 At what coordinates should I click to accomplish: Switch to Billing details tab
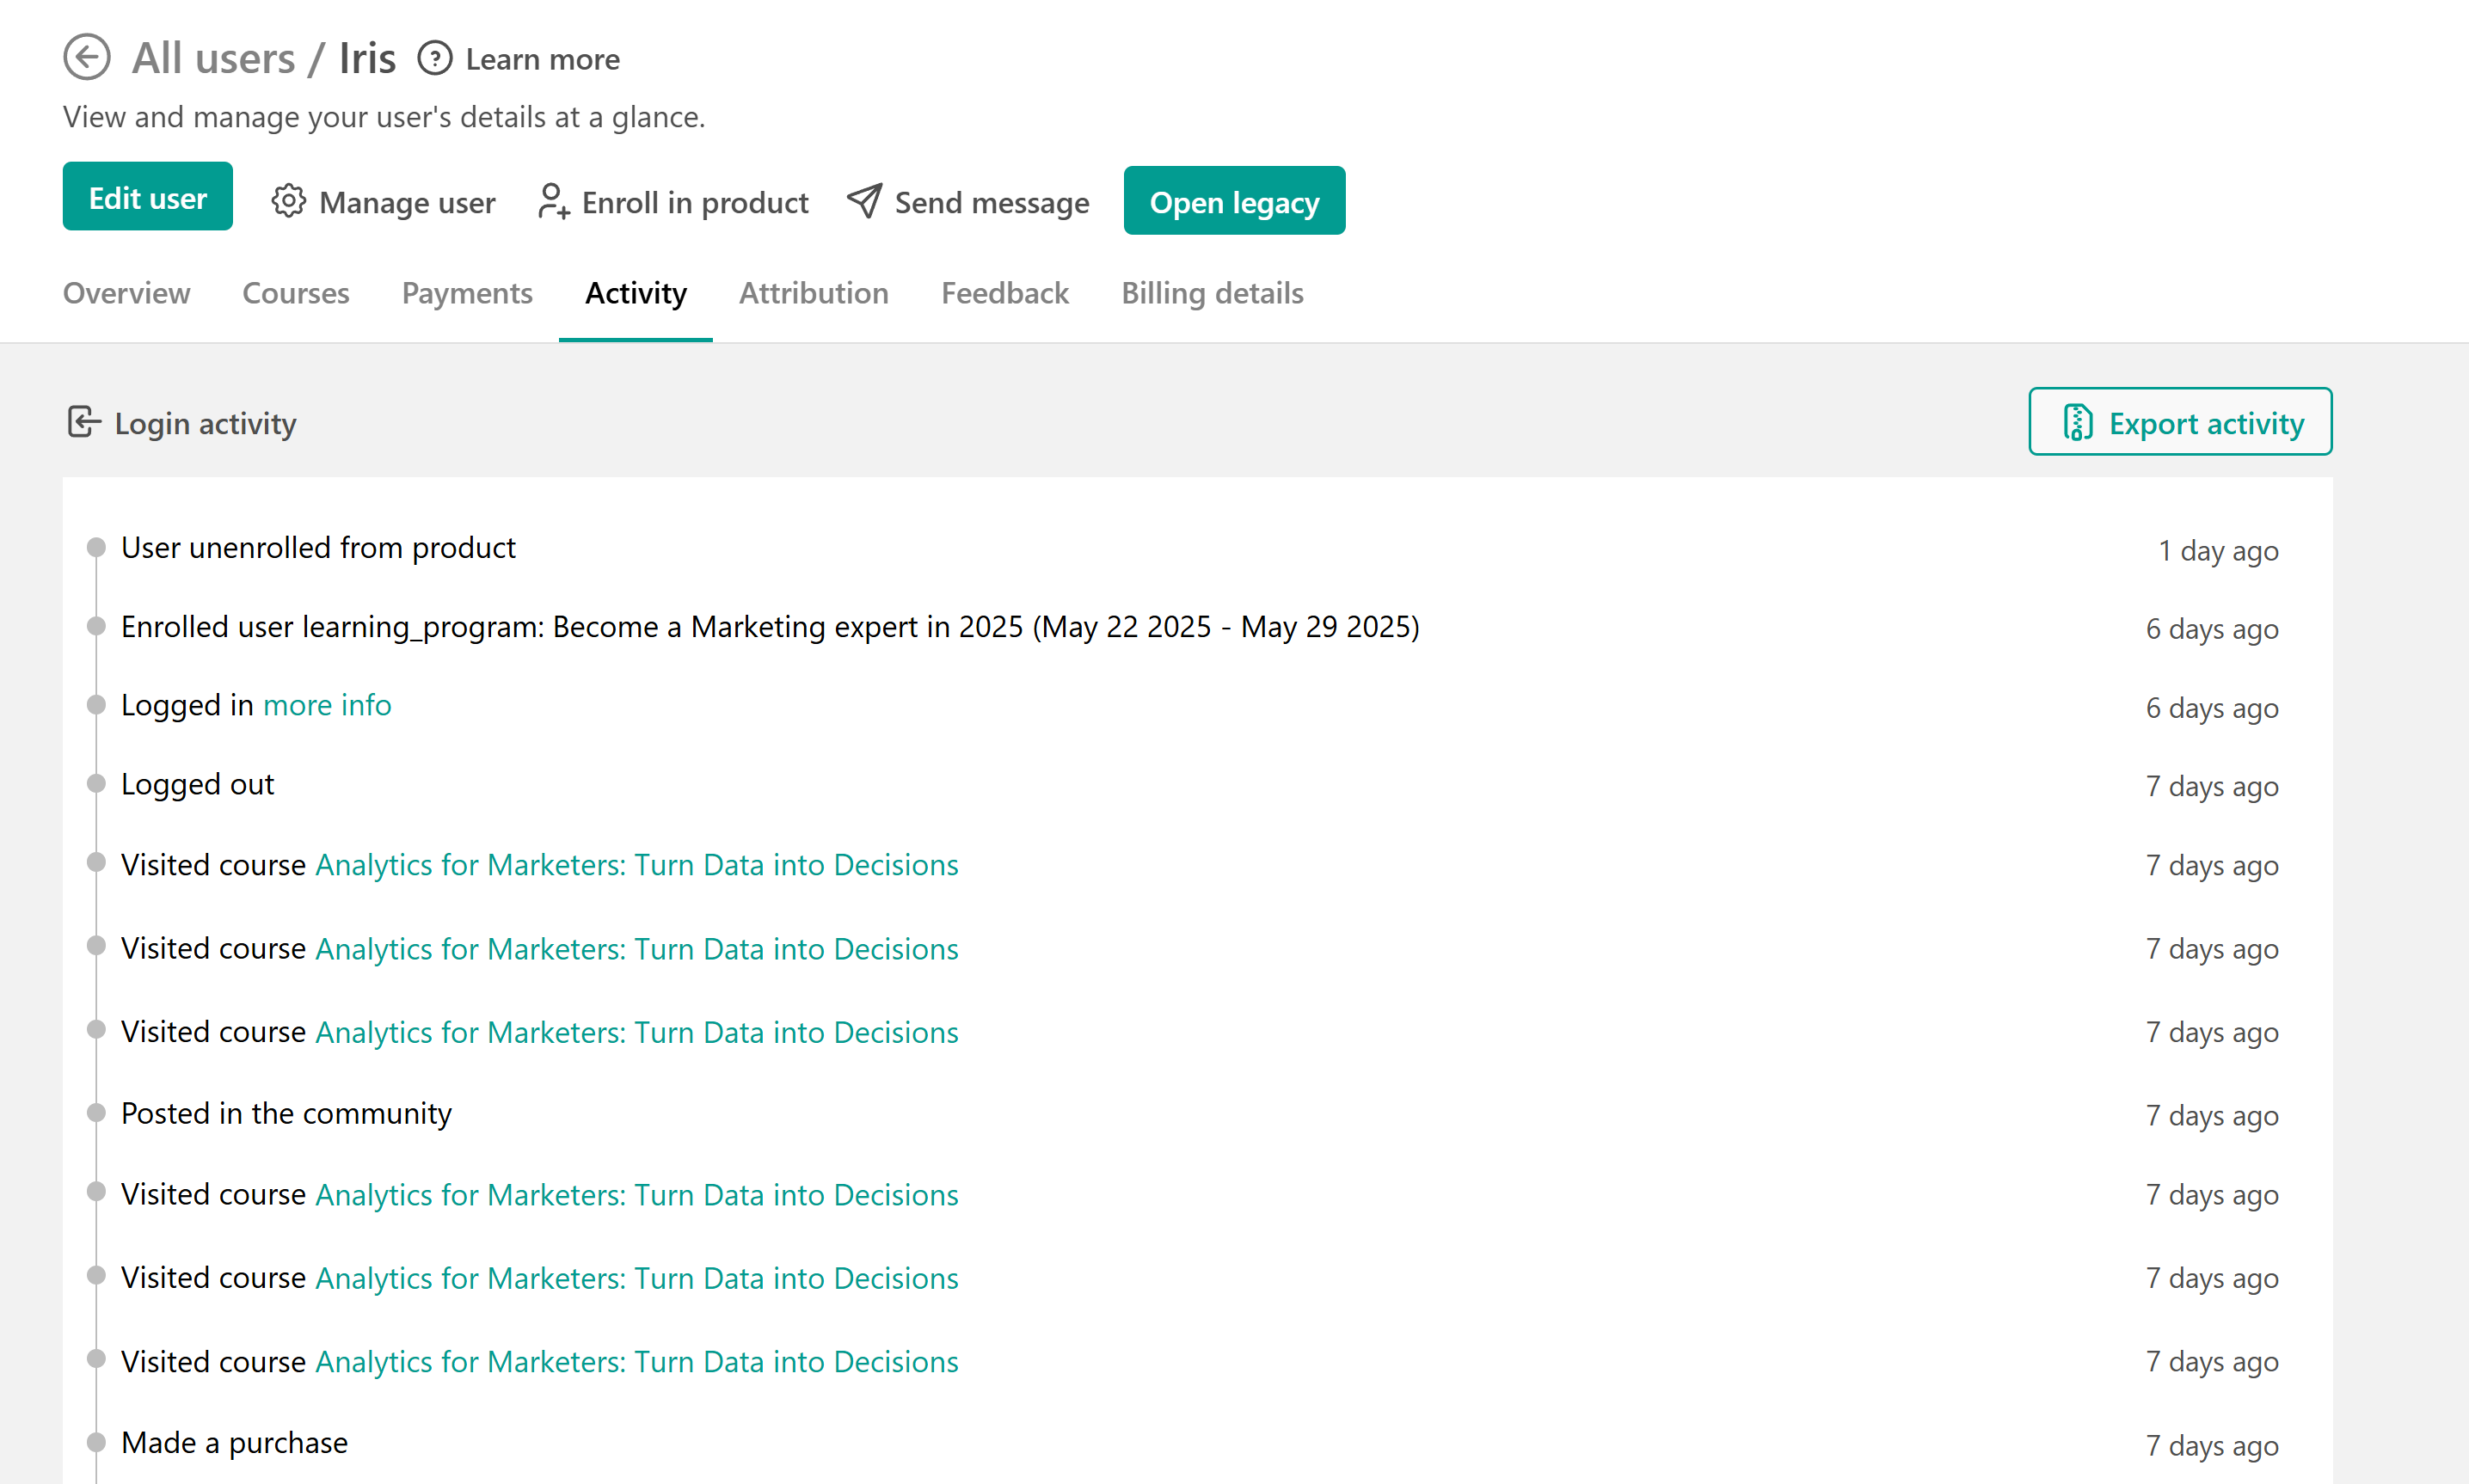[1211, 293]
